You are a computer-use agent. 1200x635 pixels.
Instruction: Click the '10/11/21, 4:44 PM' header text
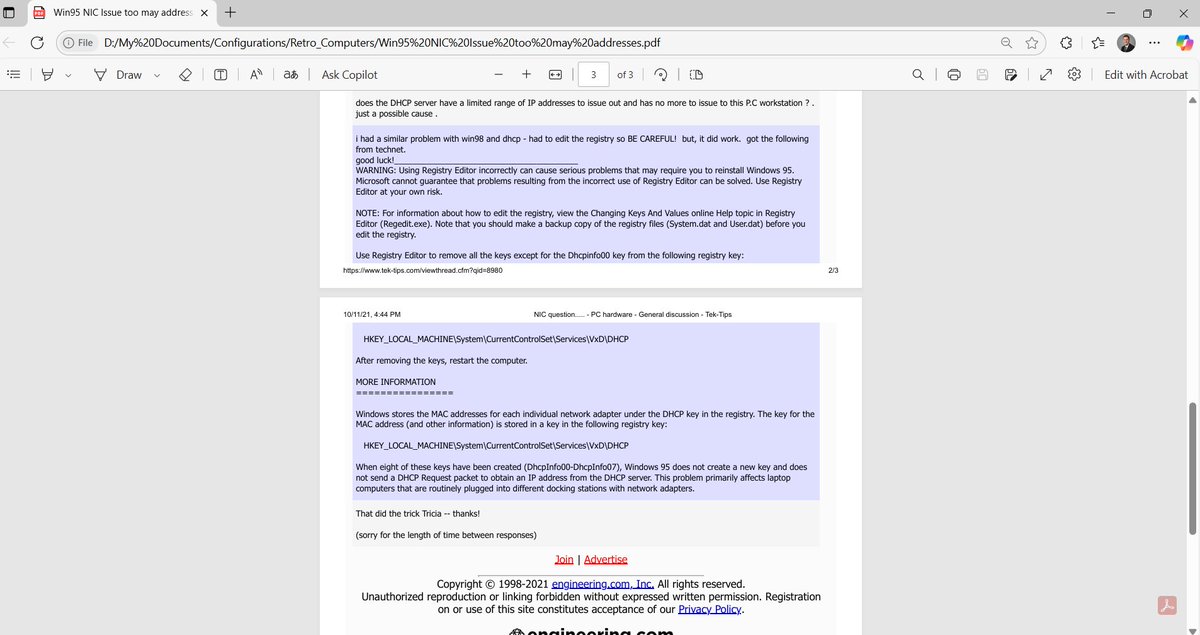coord(372,314)
